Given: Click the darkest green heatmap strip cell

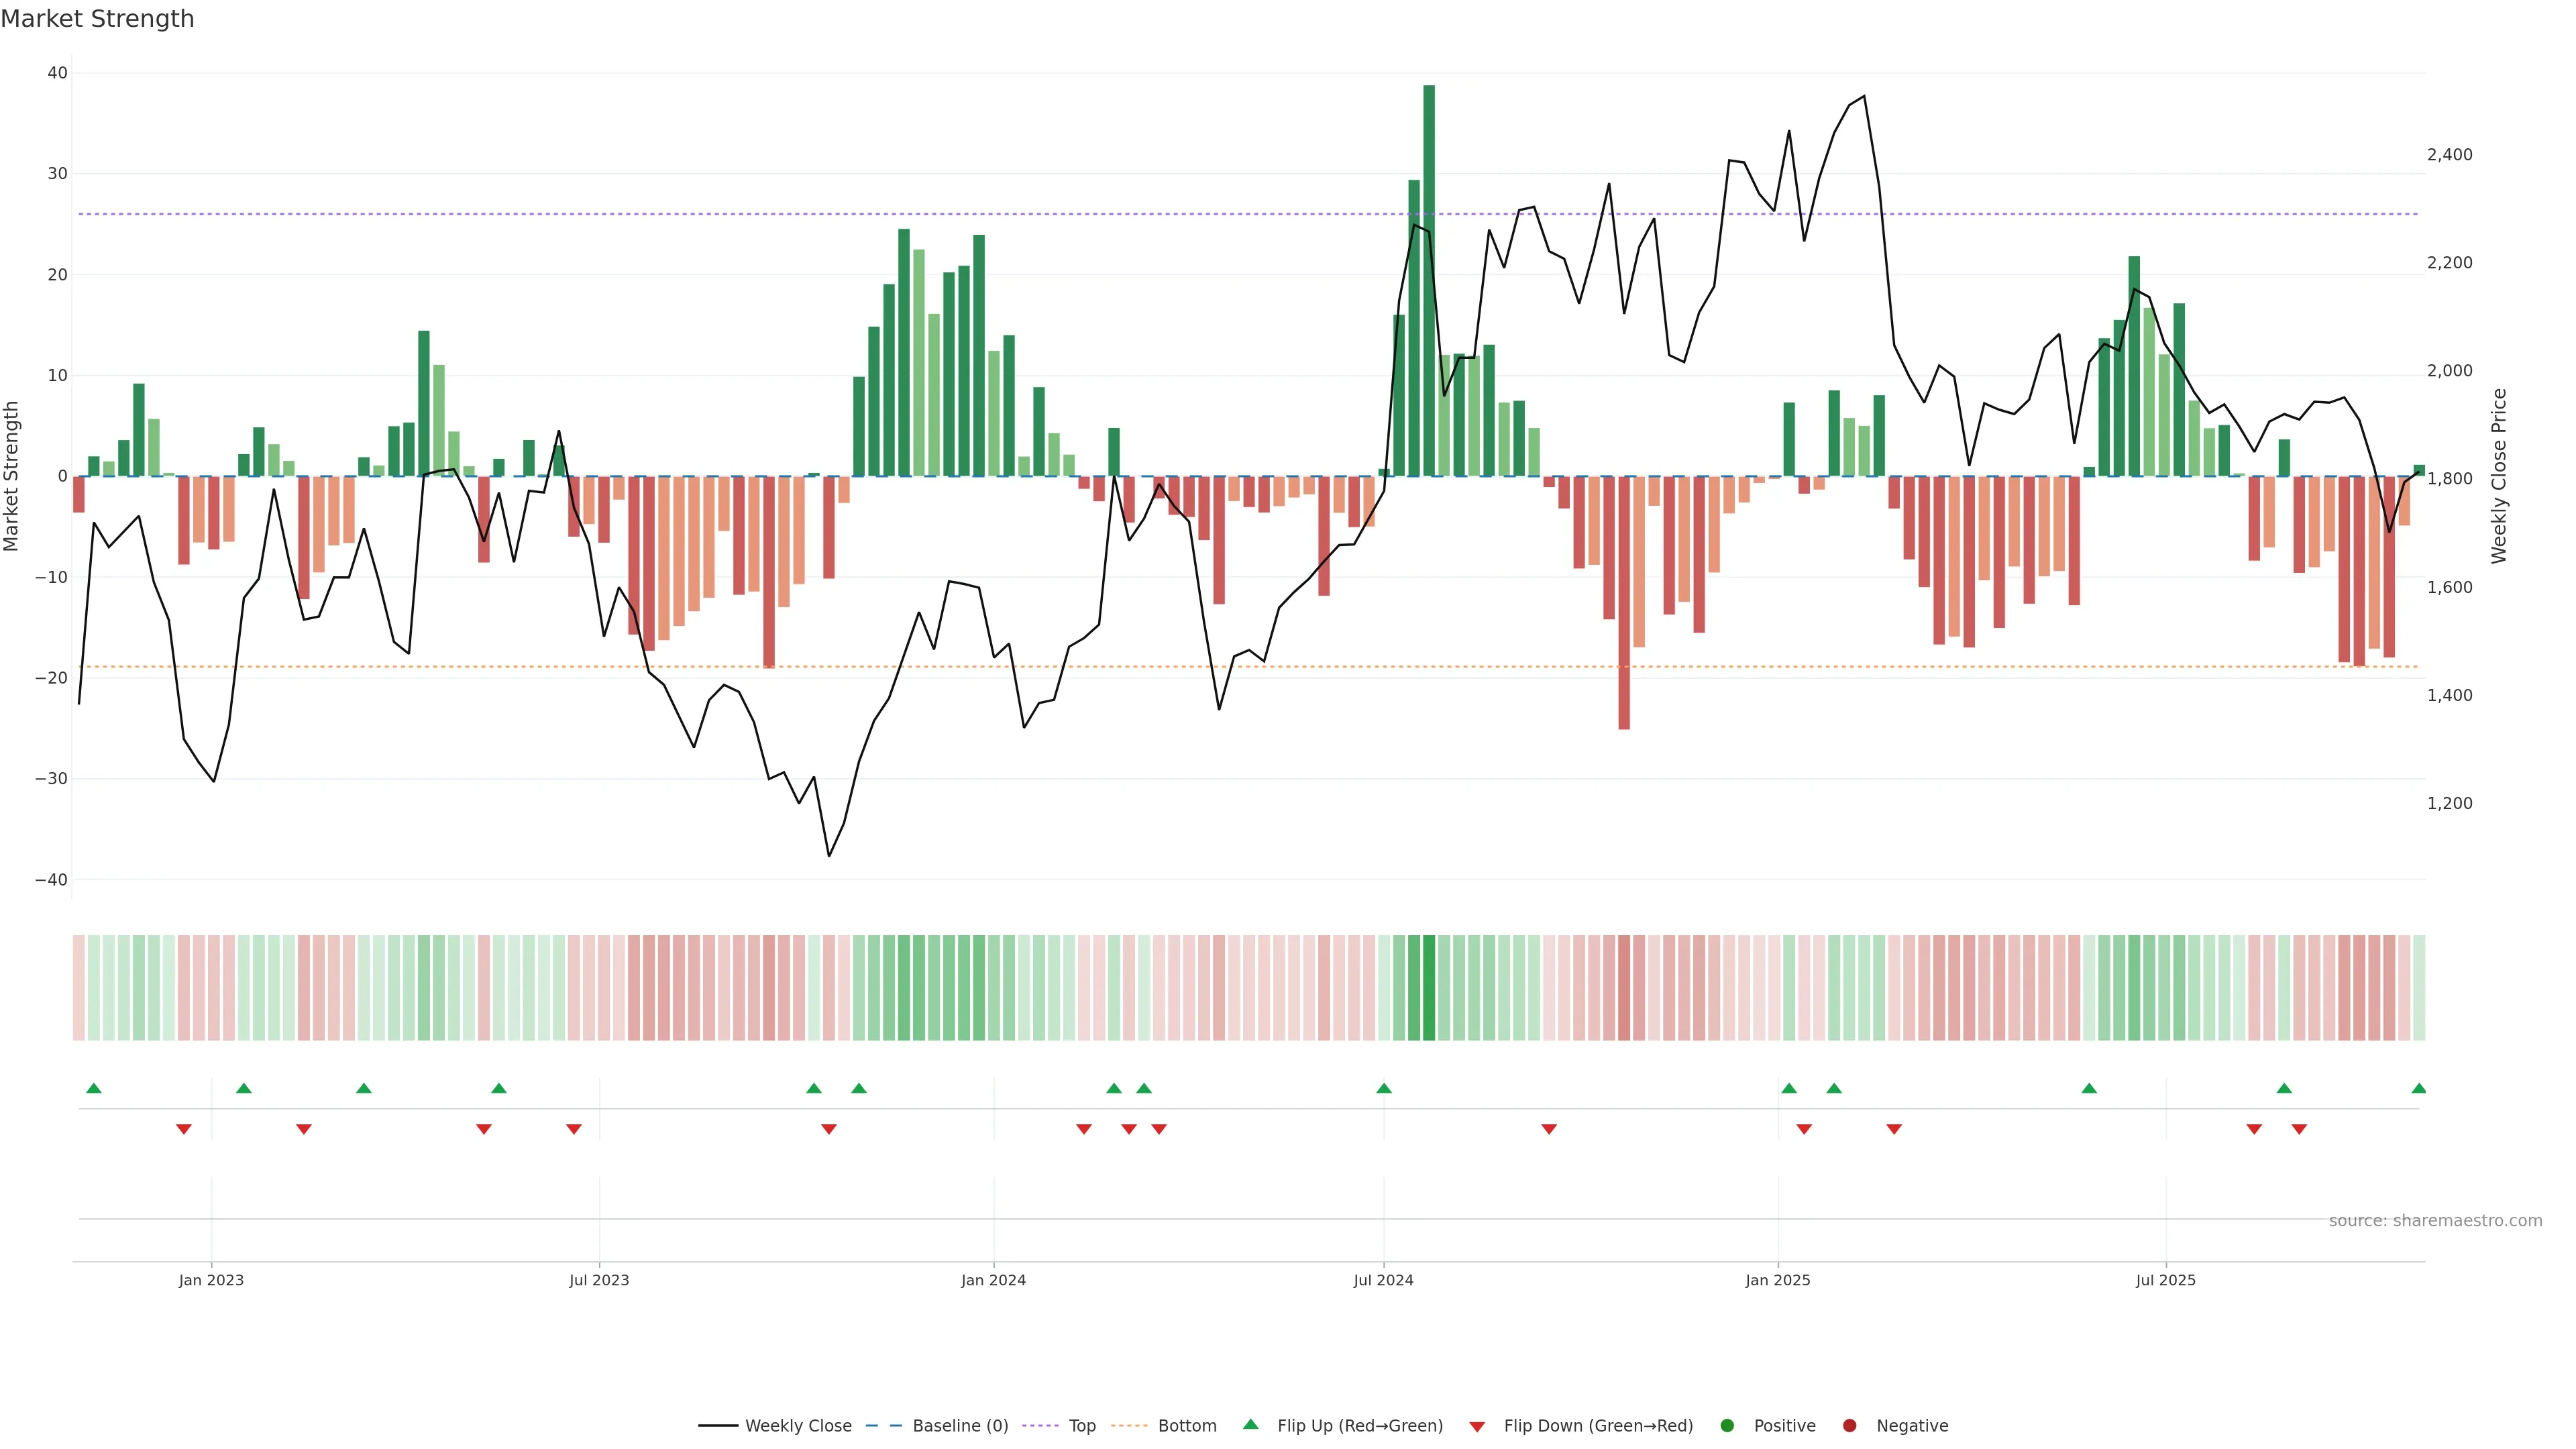Looking at the screenshot, I should point(1429,988).
